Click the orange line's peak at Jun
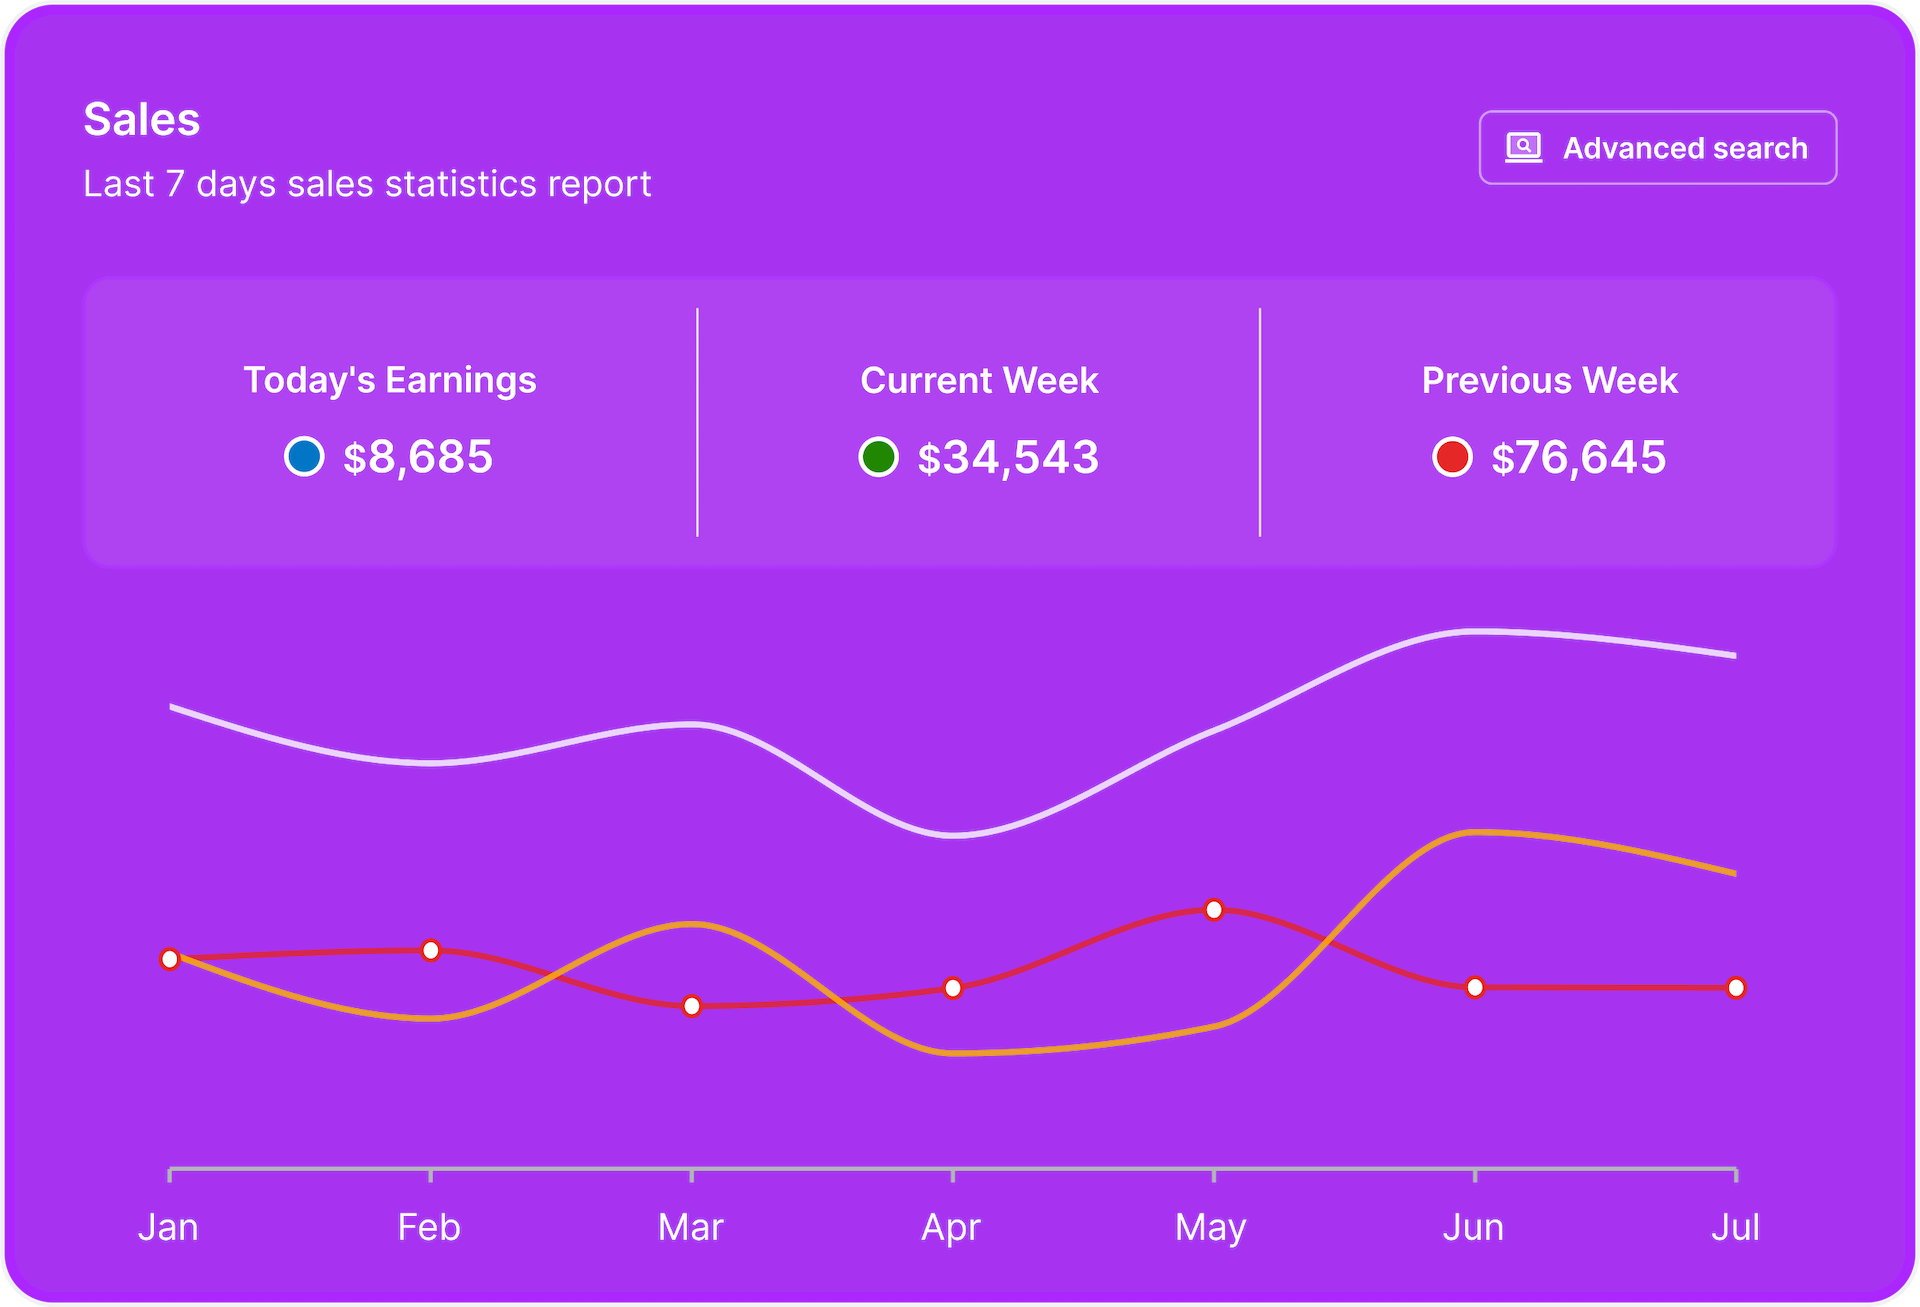1920x1307 pixels. click(1475, 832)
